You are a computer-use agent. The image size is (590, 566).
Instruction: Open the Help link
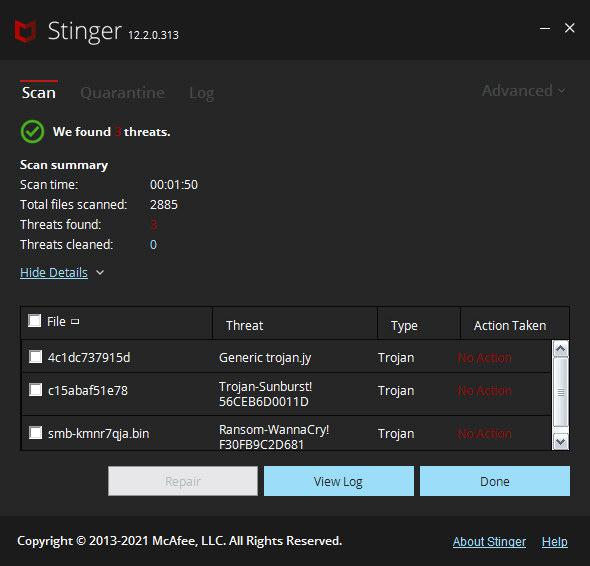tap(555, 542)
